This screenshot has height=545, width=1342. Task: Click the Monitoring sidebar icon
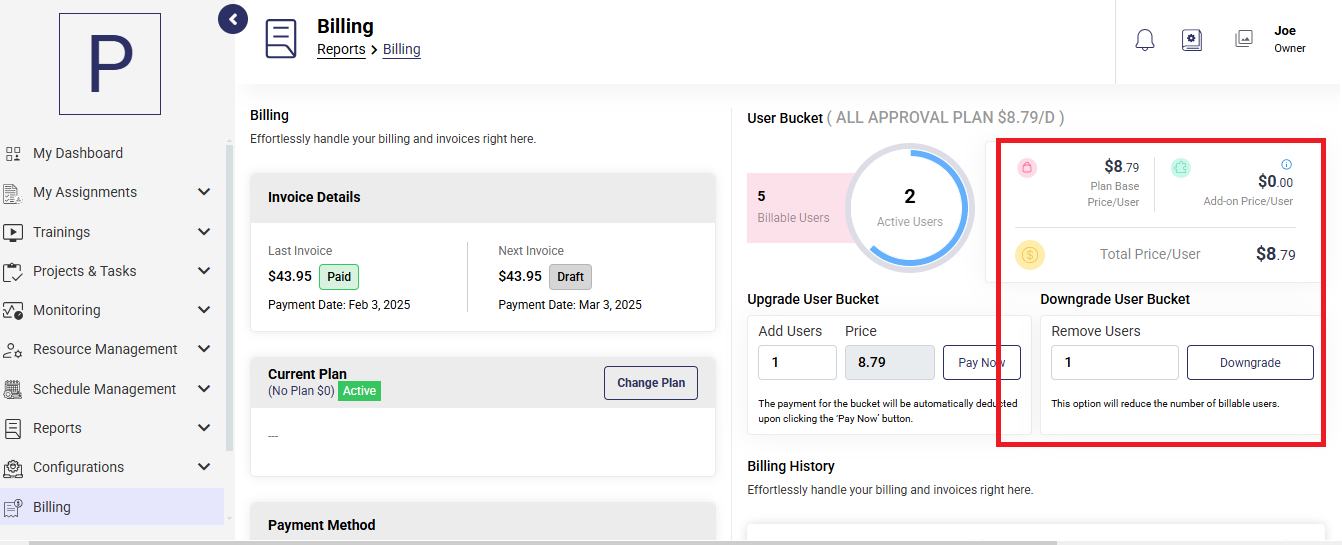tap(13, 311)
